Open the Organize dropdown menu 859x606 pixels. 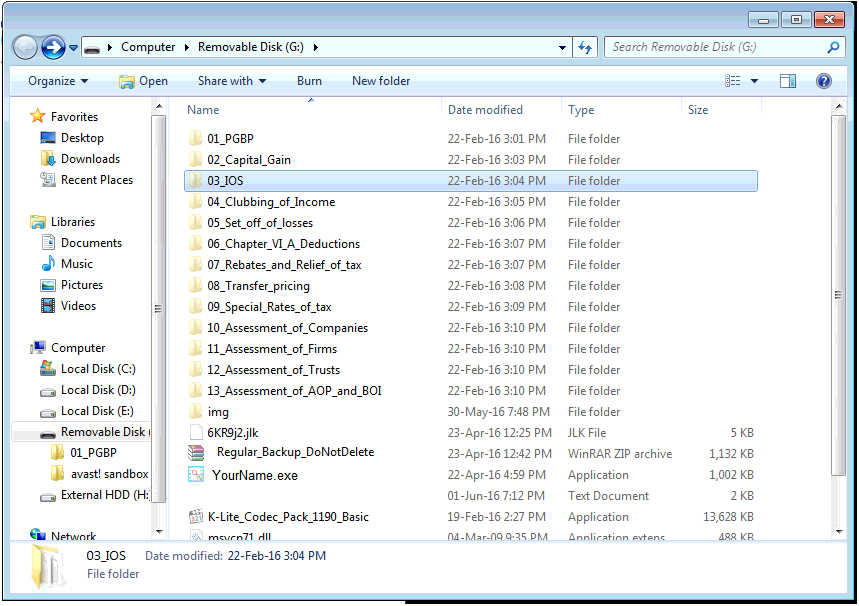click(x=58, y=81)
